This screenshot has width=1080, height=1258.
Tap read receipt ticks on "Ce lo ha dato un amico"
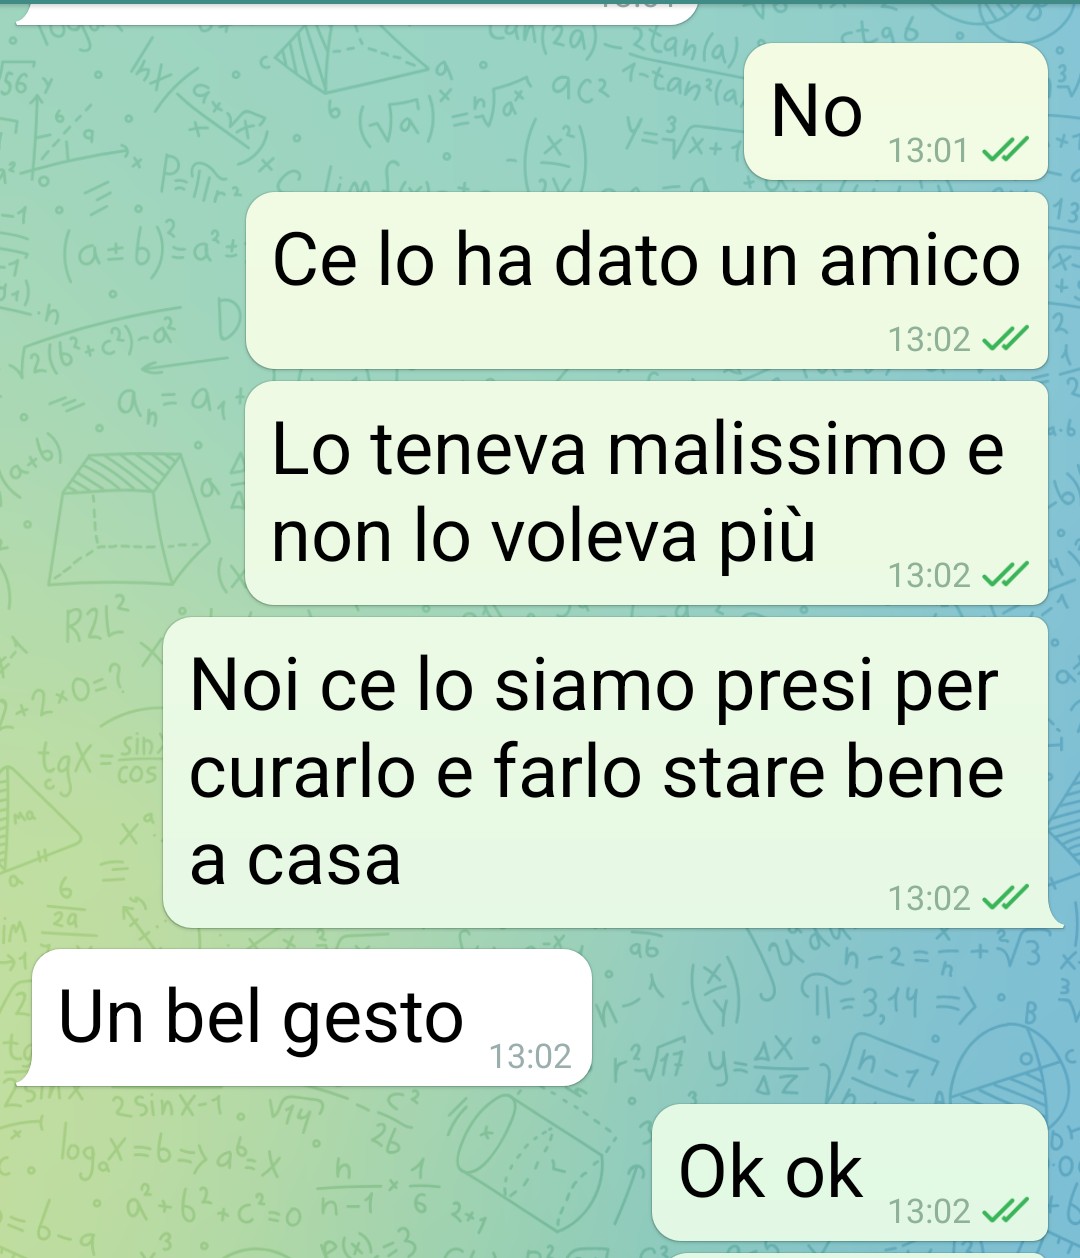click(1005, 340)
